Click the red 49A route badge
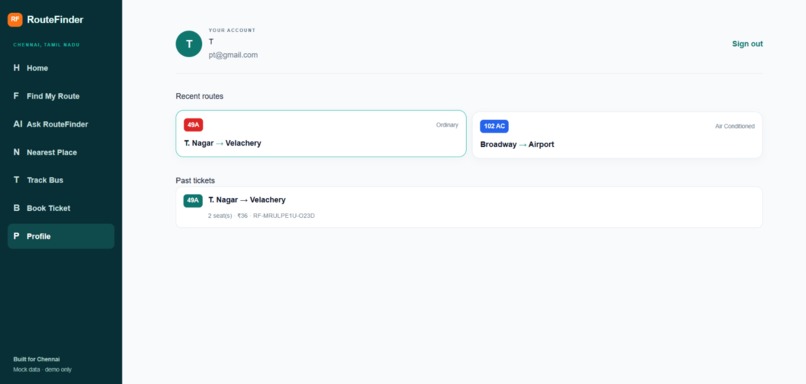806x384 pixels. click(x=193, y=125)
